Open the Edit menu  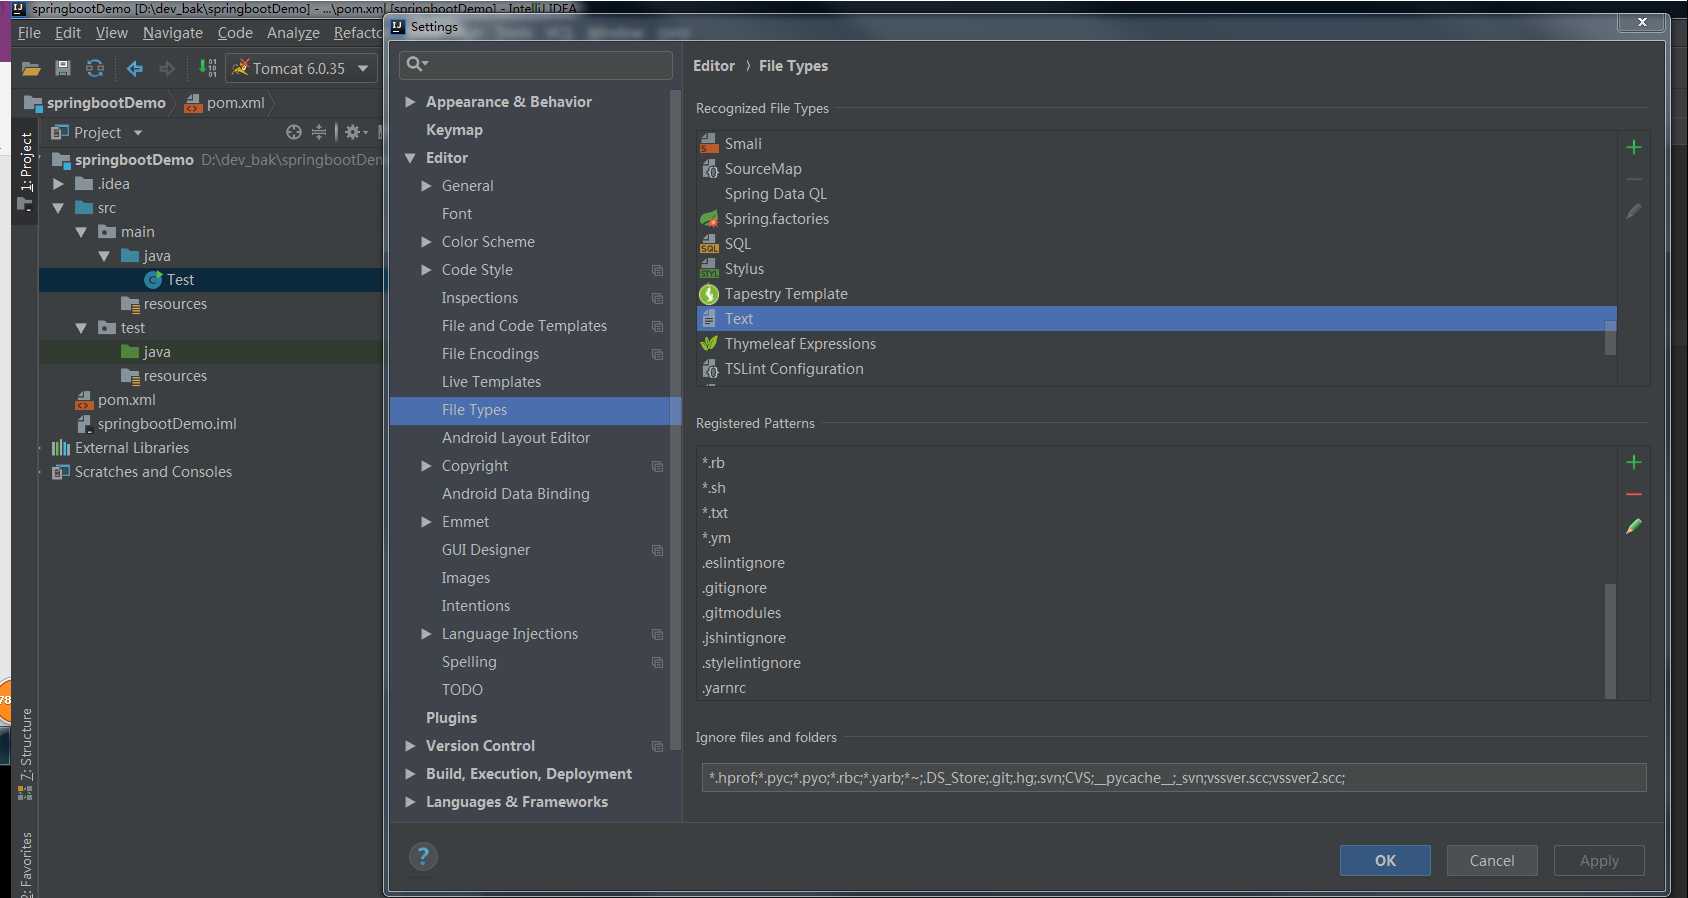[68, 33]
